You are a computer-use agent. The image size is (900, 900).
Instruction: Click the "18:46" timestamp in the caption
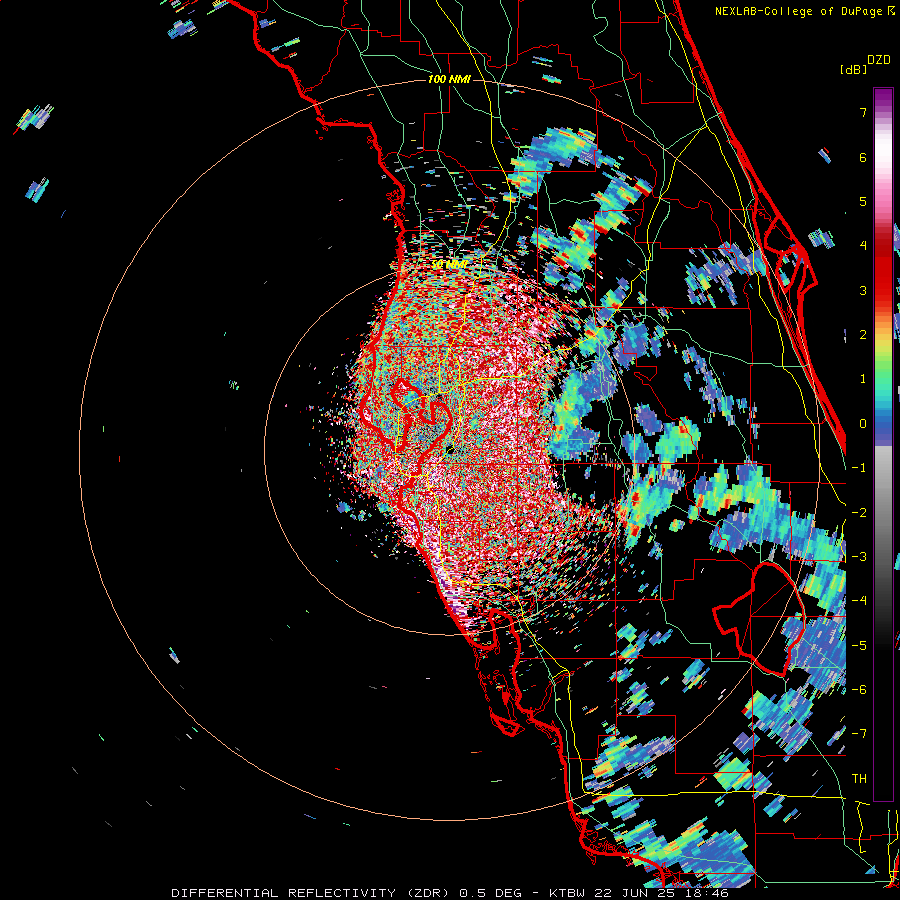(706, 893)
